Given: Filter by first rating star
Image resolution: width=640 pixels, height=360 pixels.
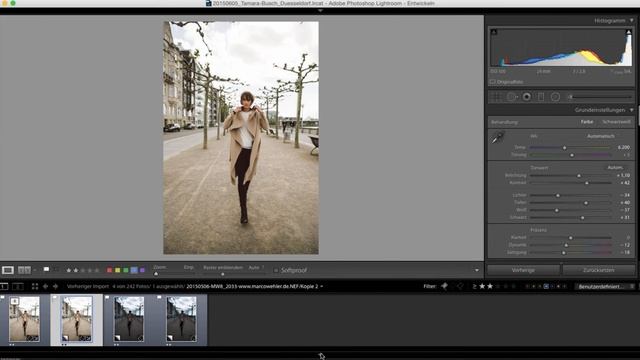Looking at the screenshot, I should click(482, 287).
